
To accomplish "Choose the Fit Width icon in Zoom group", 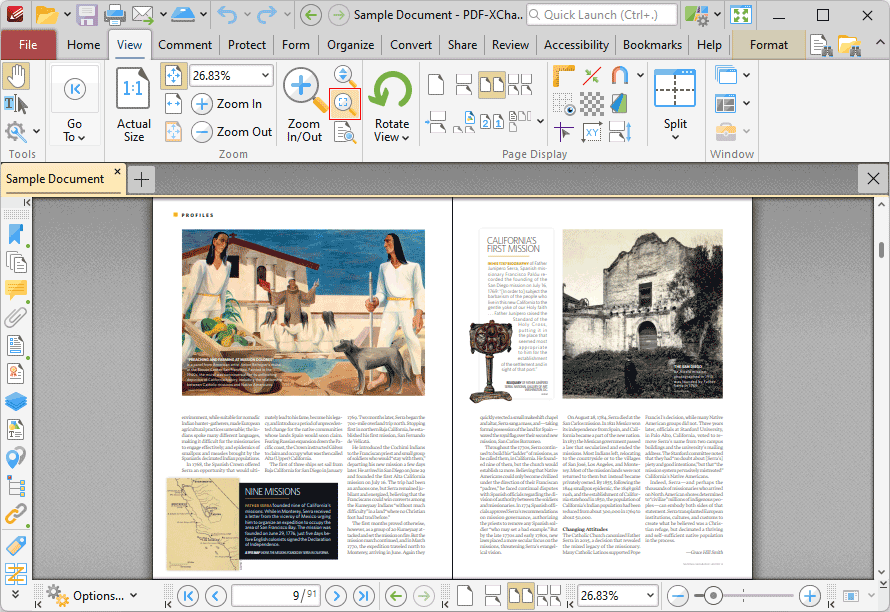I will point(174,103).
